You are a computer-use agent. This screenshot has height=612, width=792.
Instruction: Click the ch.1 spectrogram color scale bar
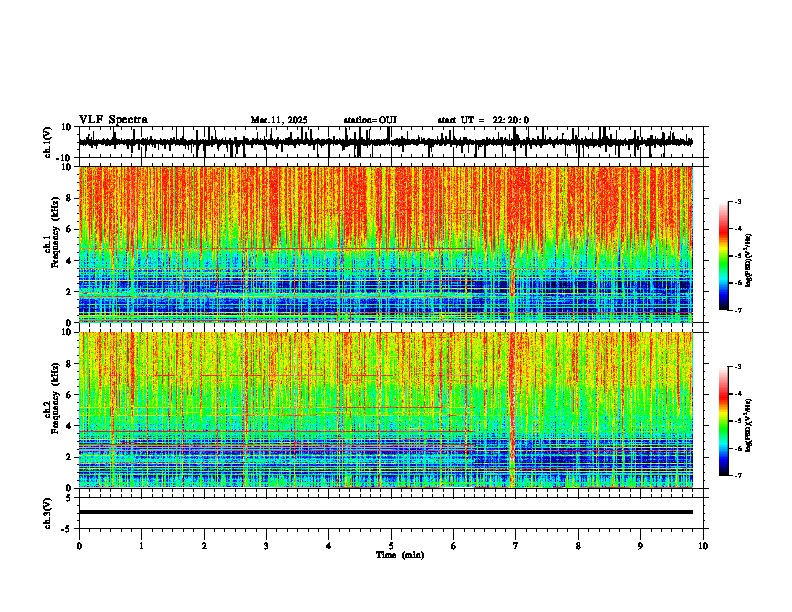click(x=724, y=256)
